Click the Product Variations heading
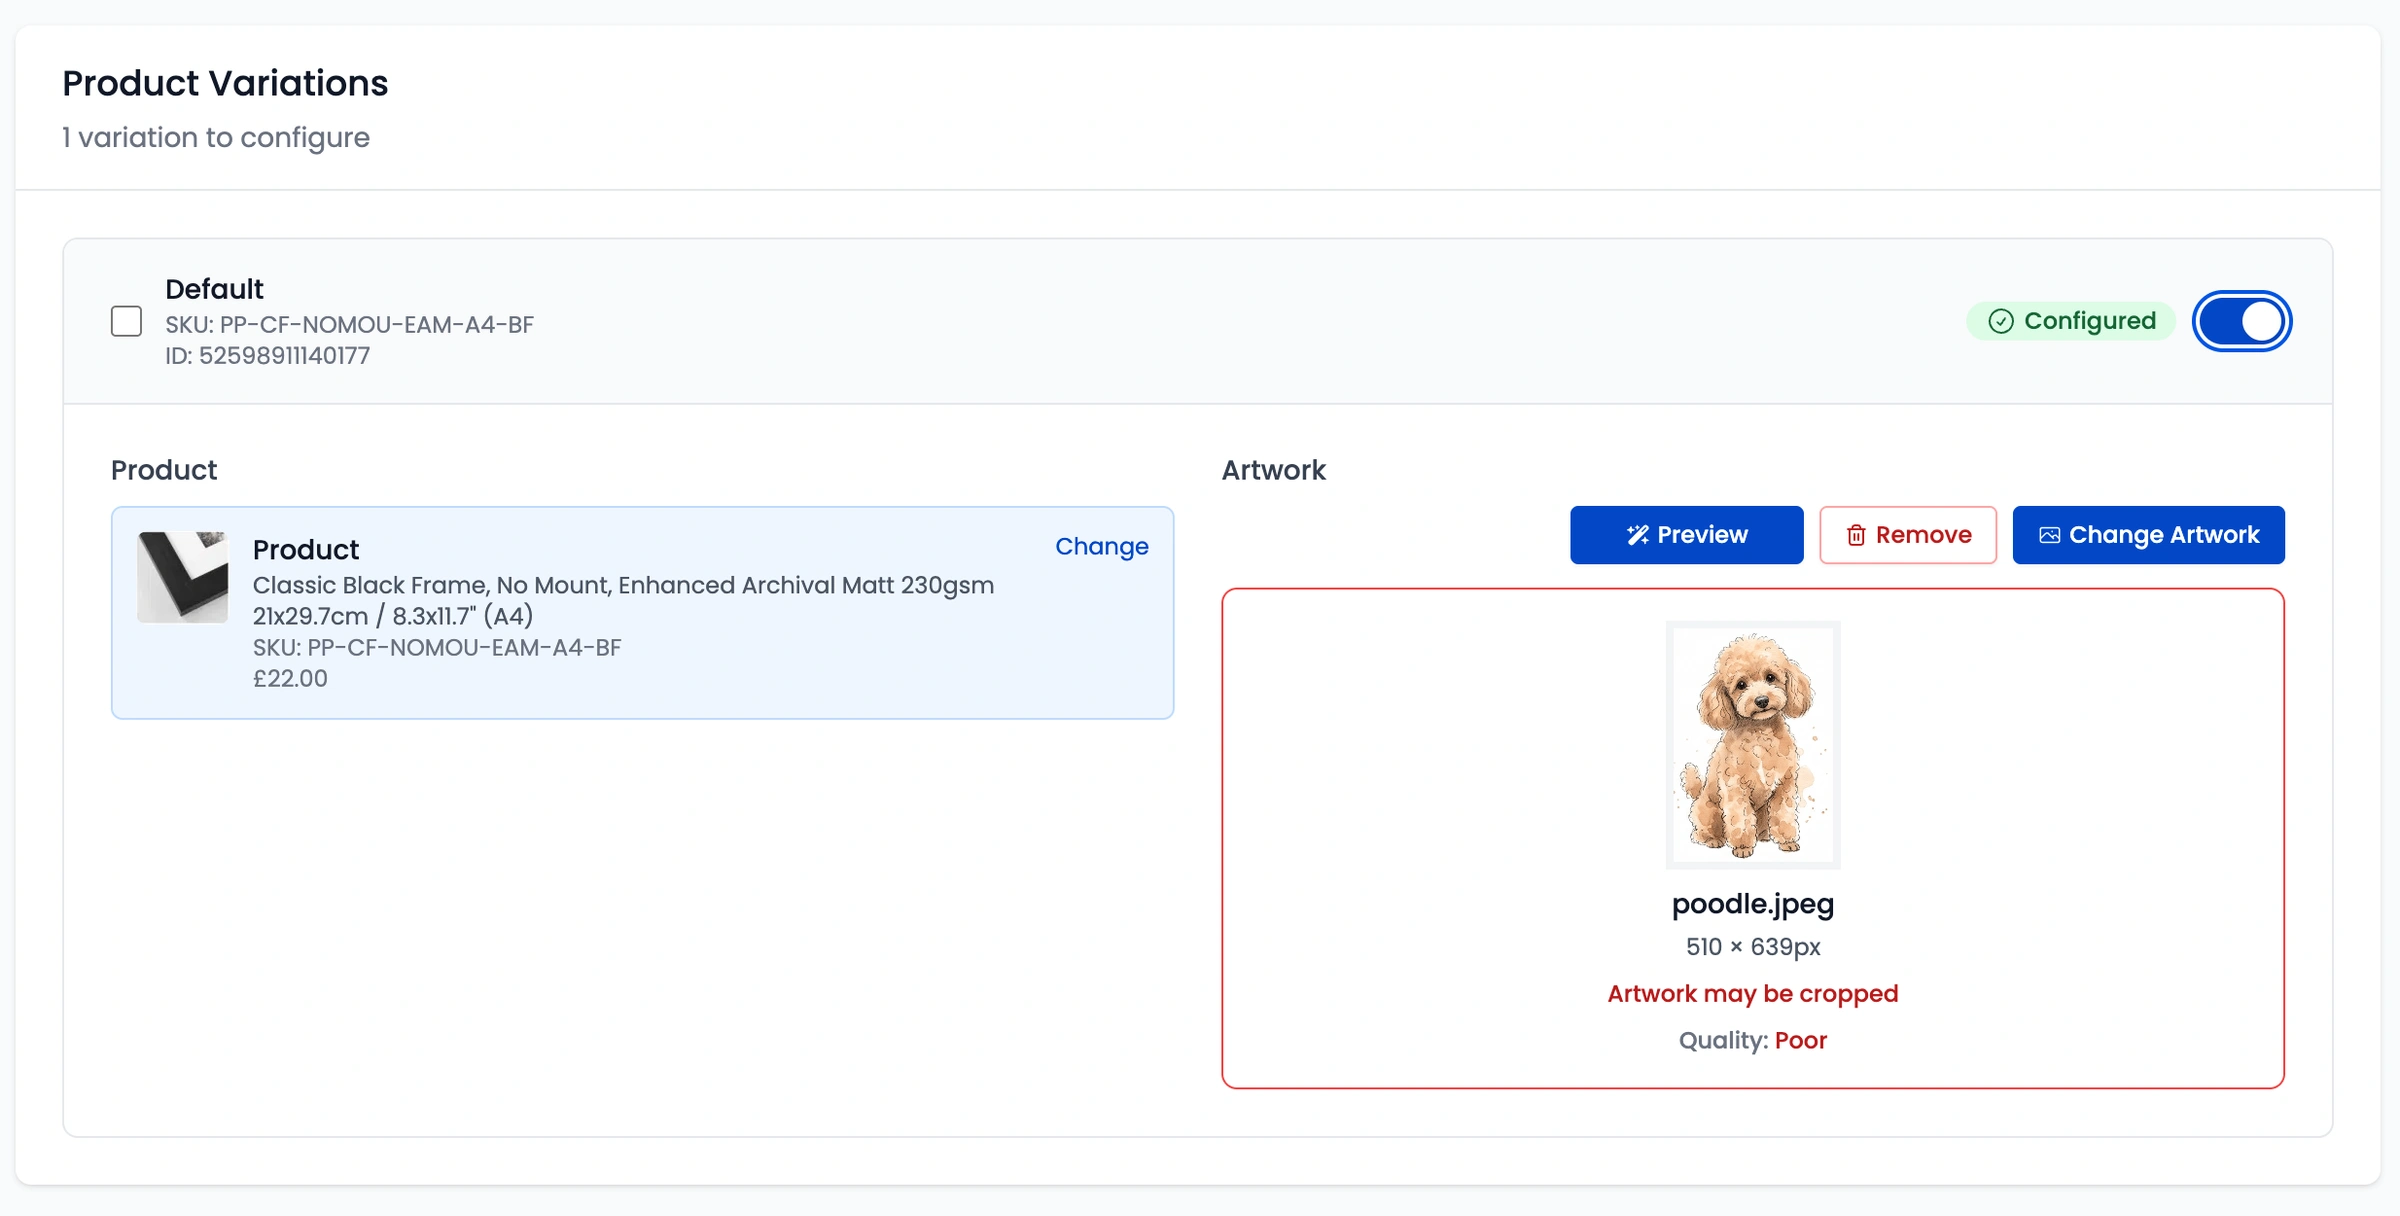Image resolution: width=2400 pixels, height=1216 pixels. tap(225, 83)
